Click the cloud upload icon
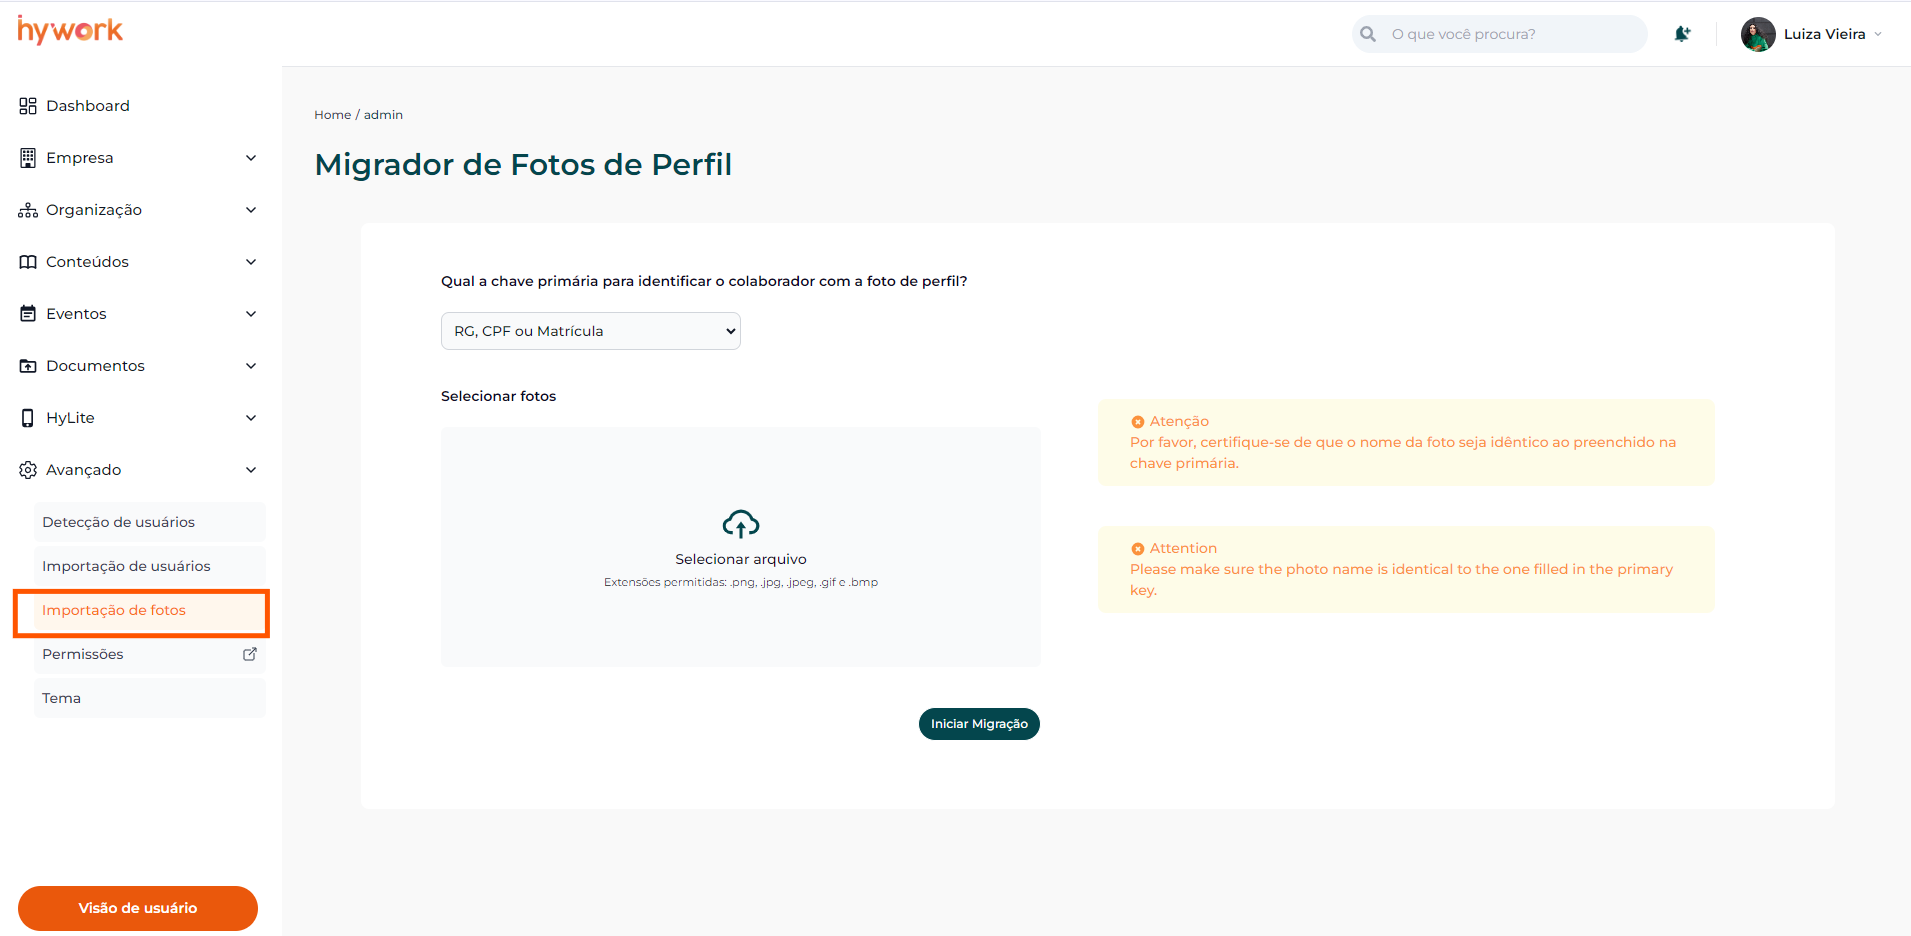This screenshot has width=1911, height=936. pyautogui.click(x=740, y=524)
